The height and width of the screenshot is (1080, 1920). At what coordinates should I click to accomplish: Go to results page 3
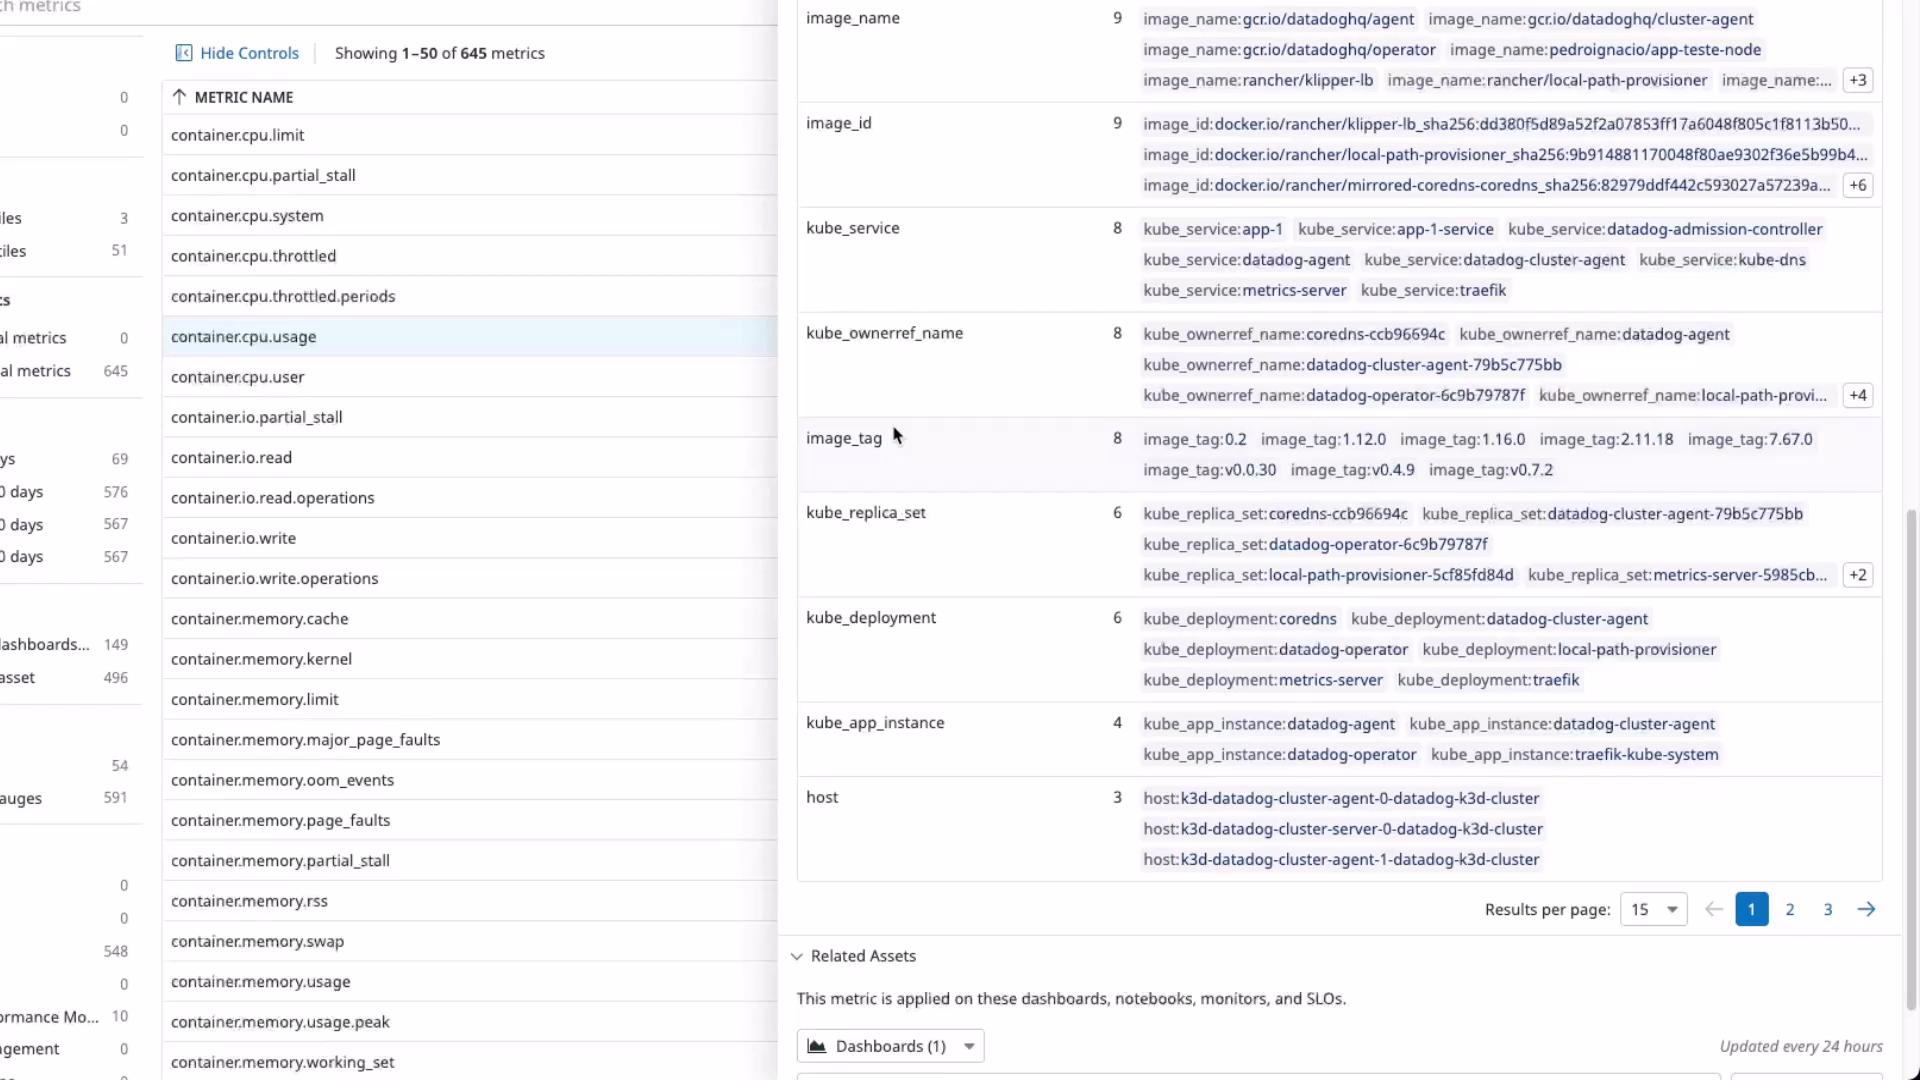click(x=1828, y=909)
